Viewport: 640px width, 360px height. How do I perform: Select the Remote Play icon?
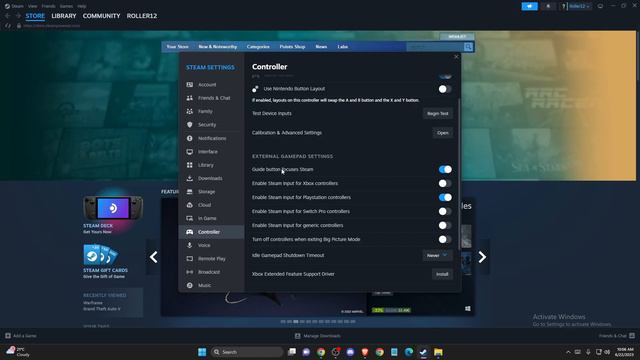190,259
